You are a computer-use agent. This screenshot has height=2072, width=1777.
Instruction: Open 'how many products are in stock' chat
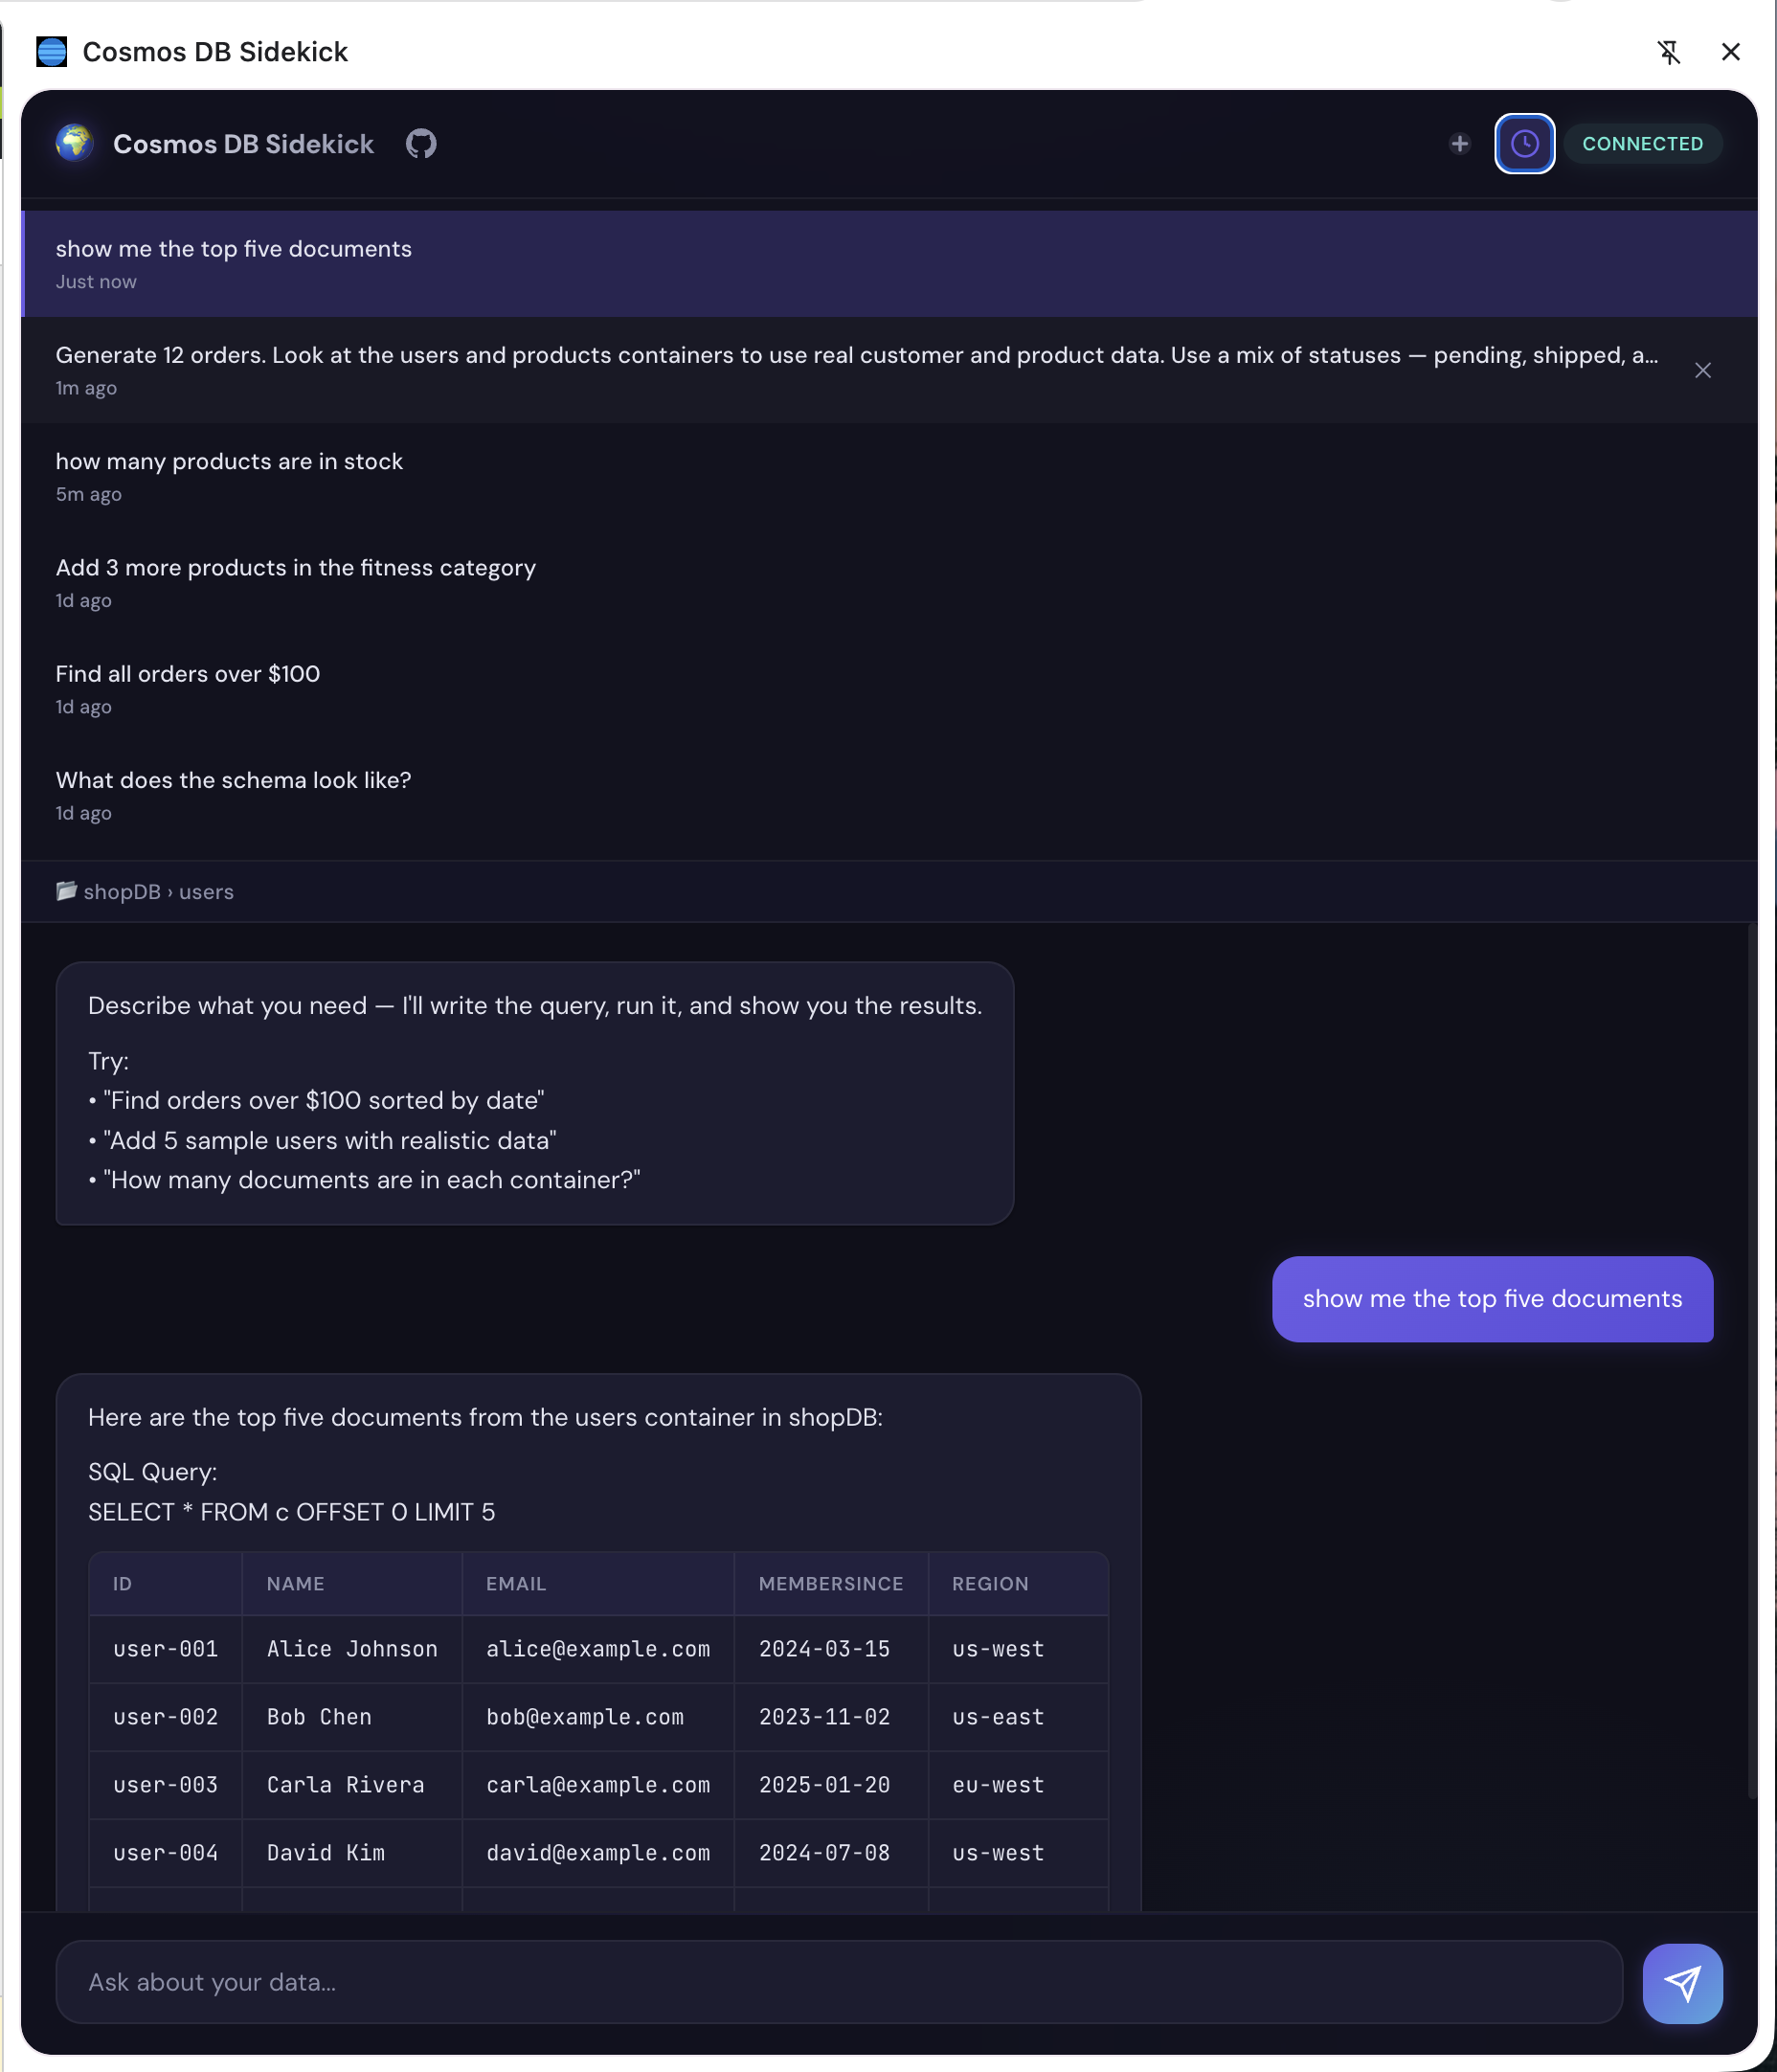(229, 476)
